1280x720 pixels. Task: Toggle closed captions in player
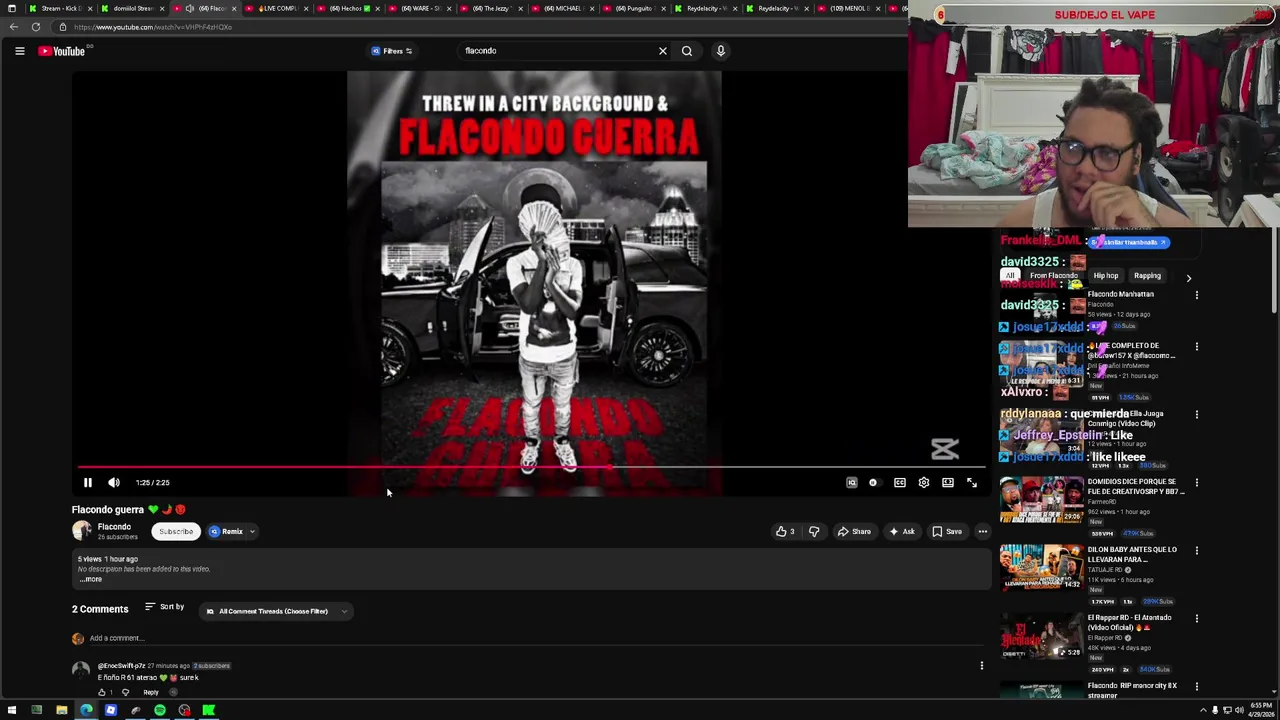pos(900,483)
